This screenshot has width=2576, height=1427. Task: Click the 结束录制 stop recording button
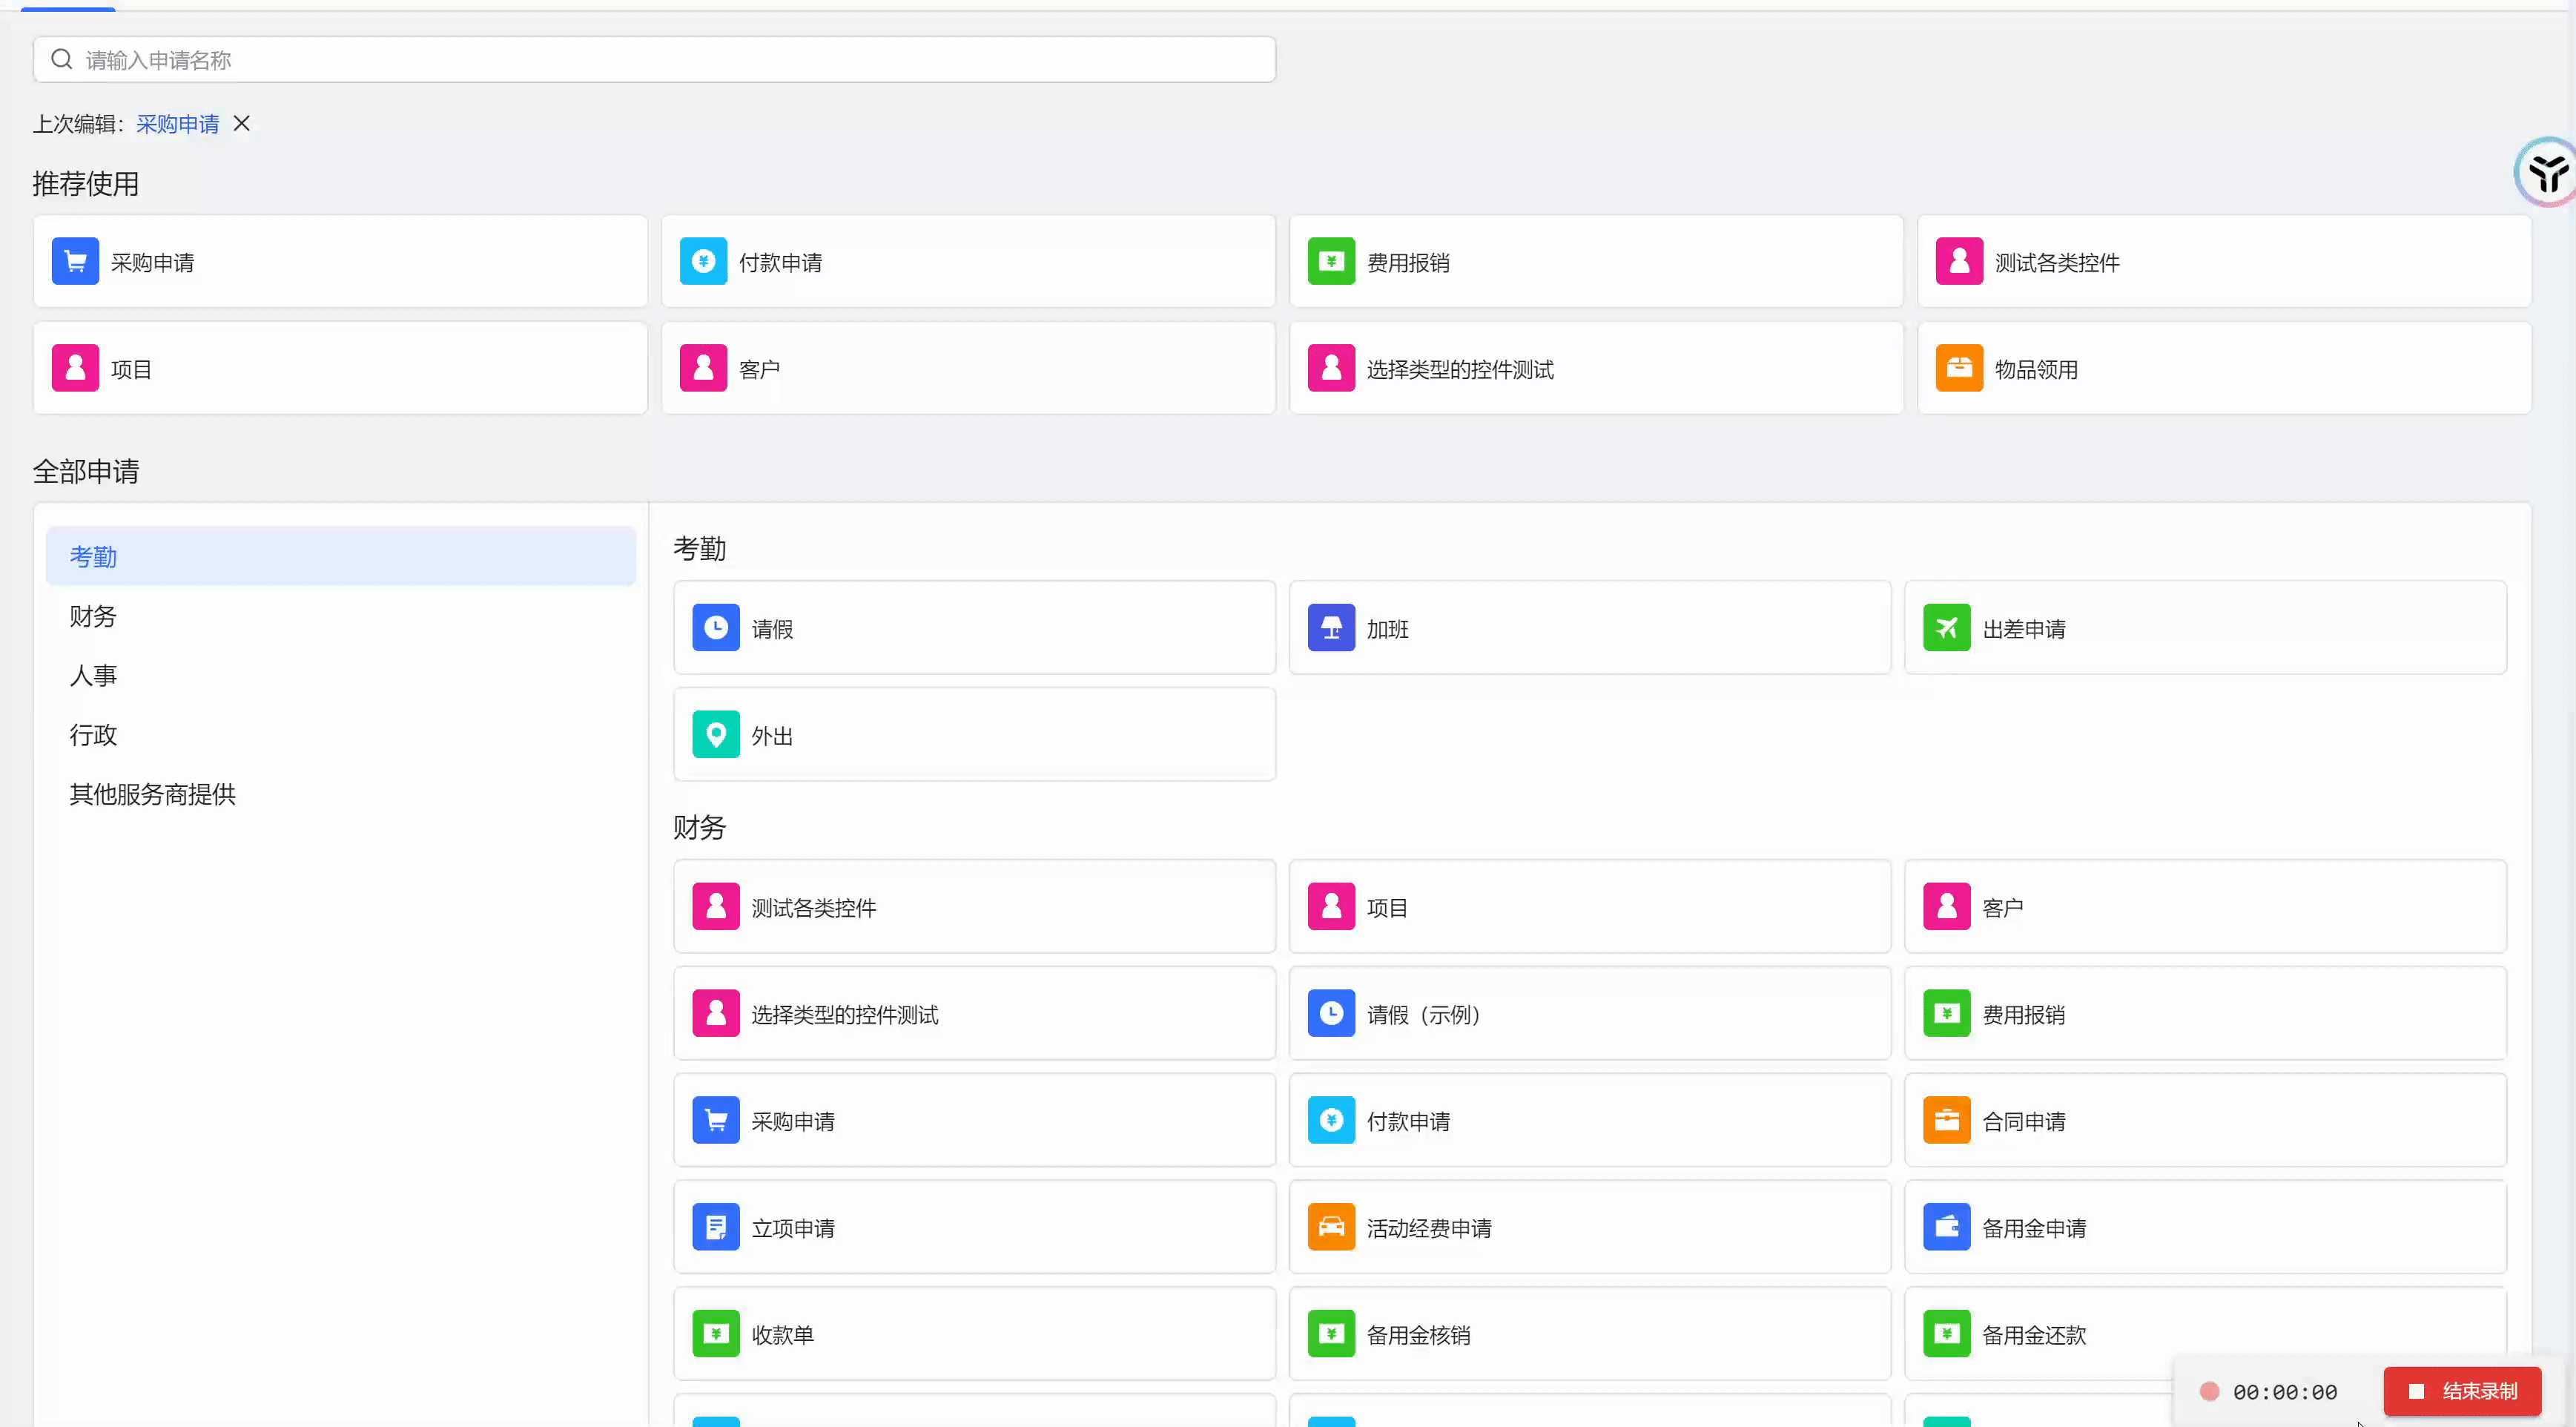[2463, 1391]
